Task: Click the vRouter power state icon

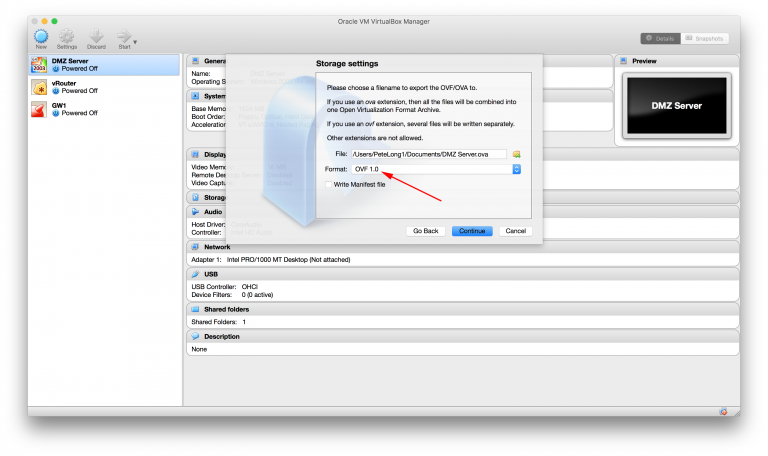Action: pyautogui.click(x=56, y=91)
